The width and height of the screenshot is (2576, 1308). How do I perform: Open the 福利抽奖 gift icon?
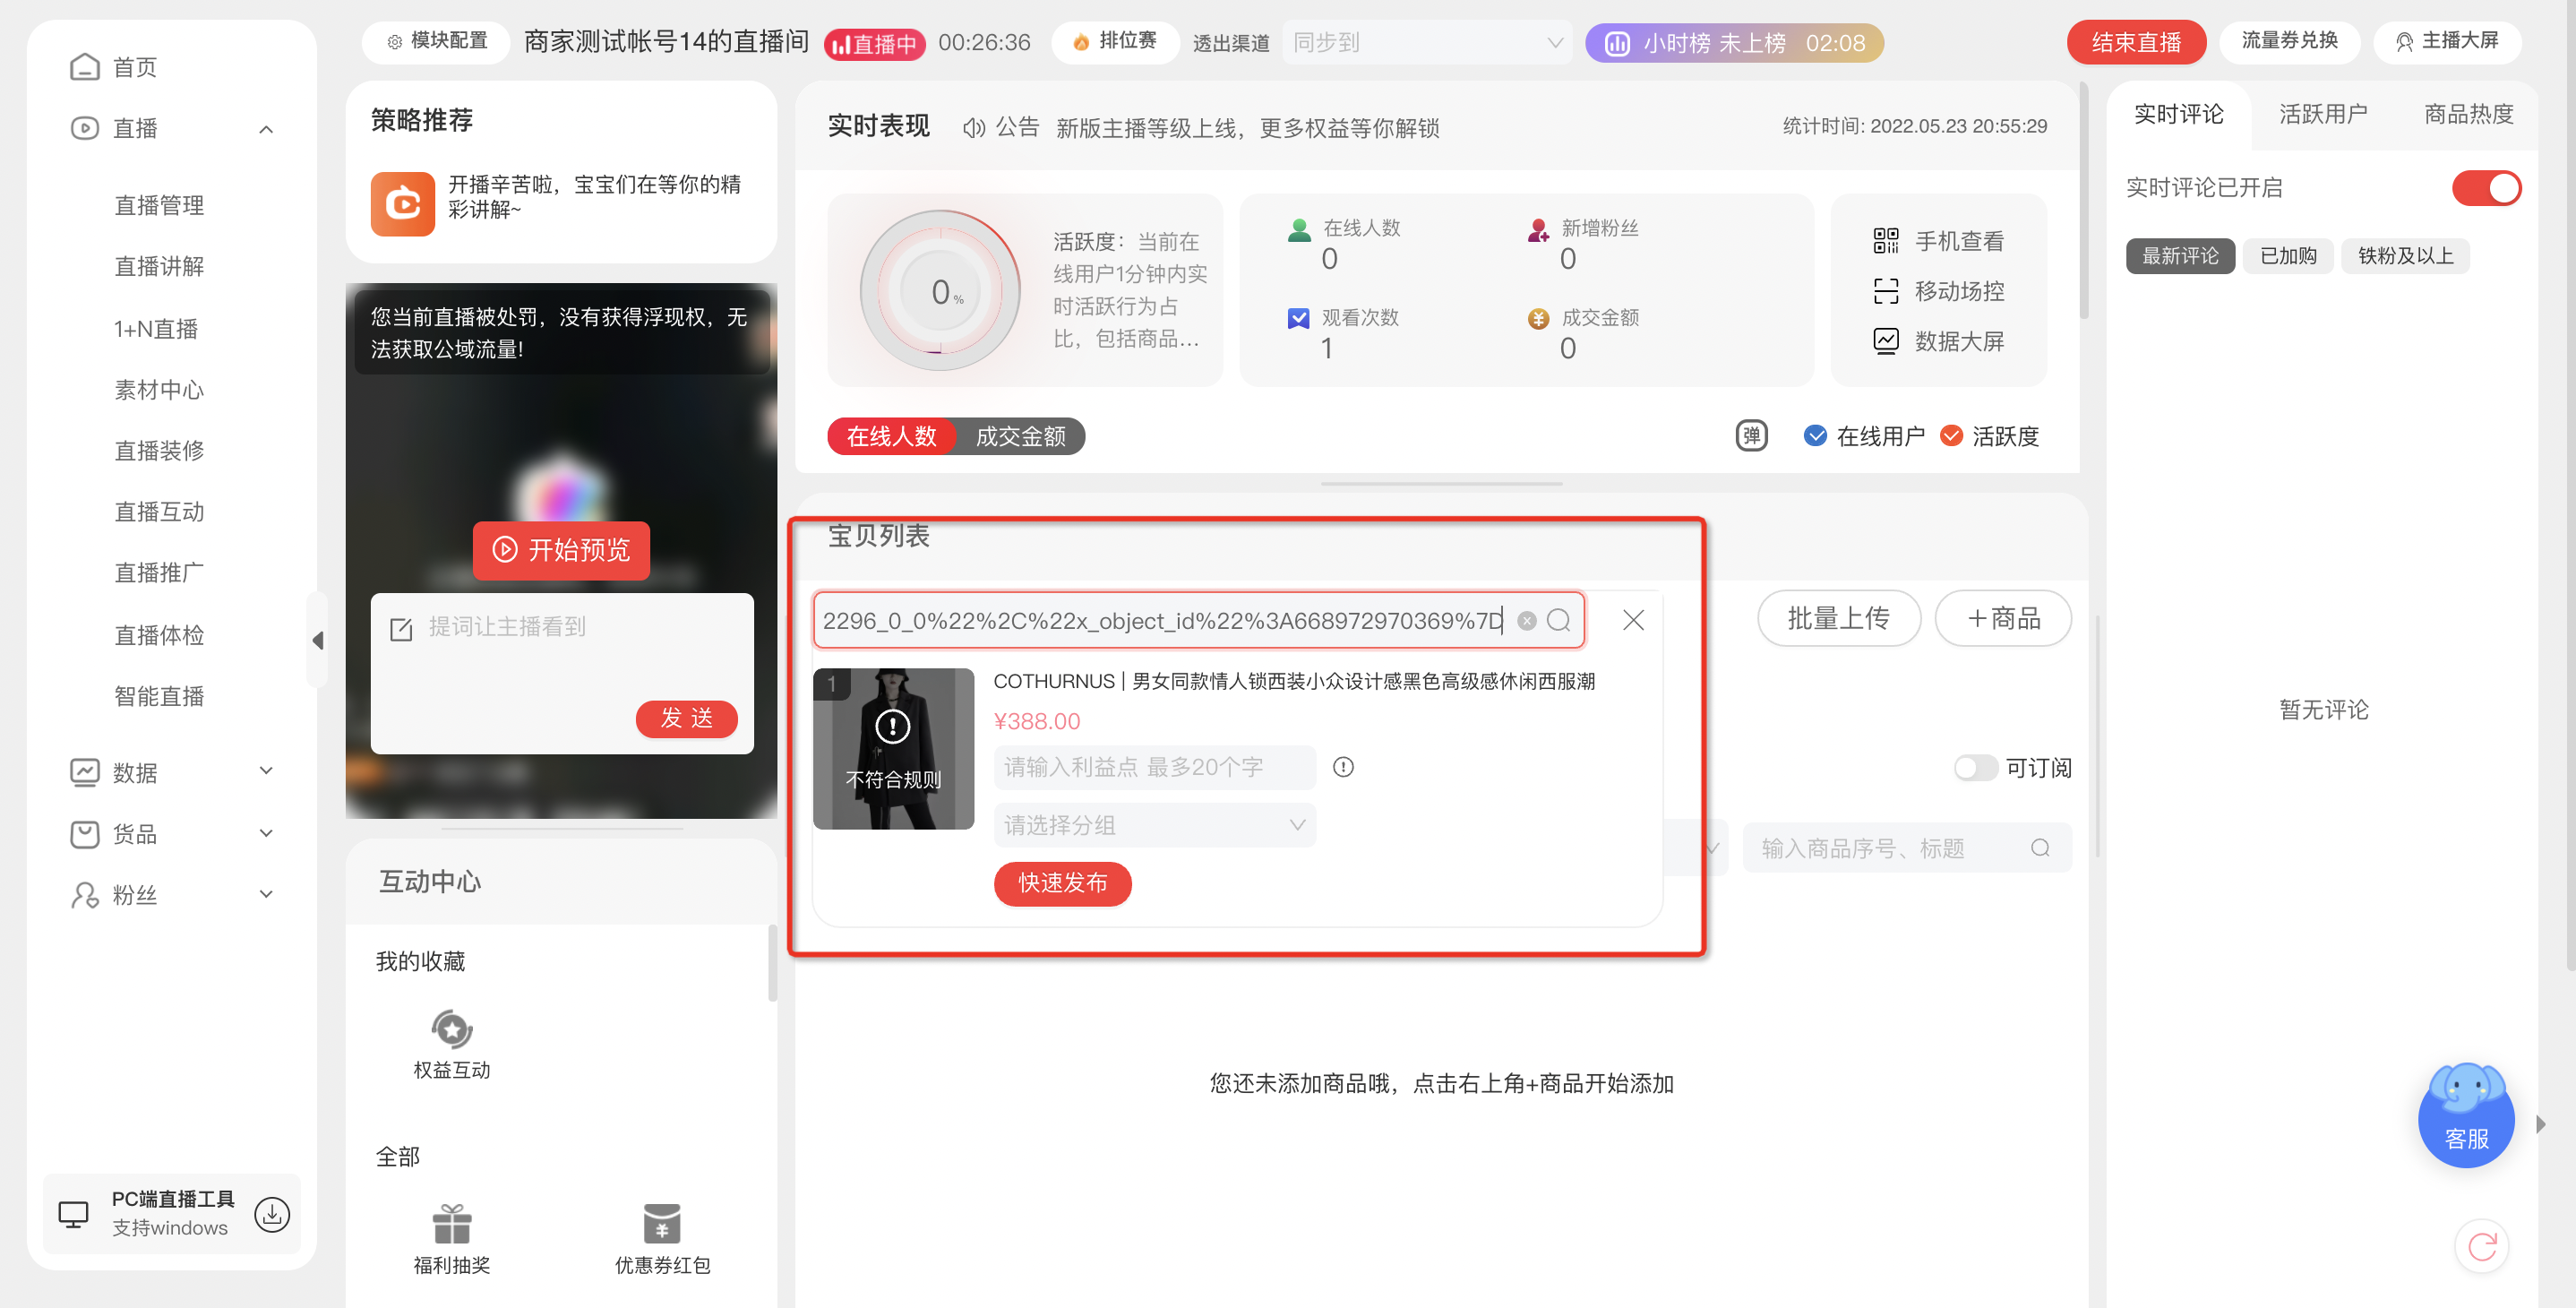[452, 1223]
